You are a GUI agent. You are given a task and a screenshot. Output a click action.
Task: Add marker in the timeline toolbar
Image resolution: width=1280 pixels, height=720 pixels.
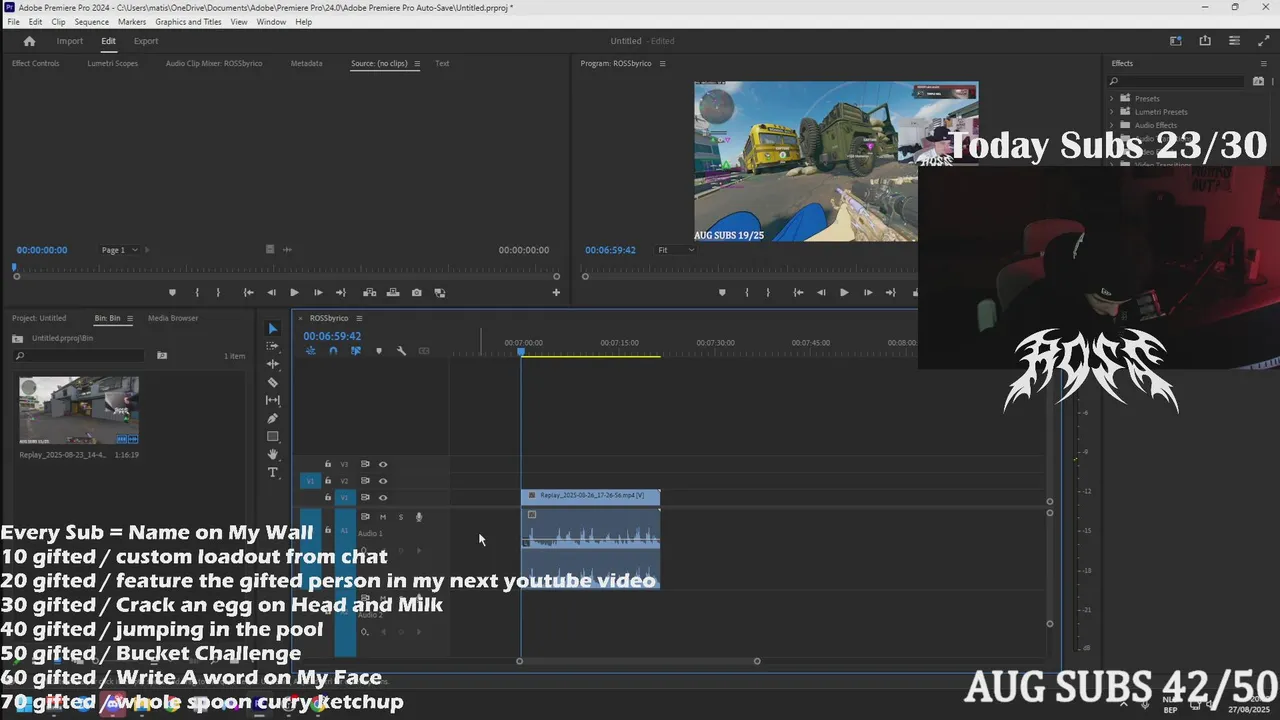point(378,351)
